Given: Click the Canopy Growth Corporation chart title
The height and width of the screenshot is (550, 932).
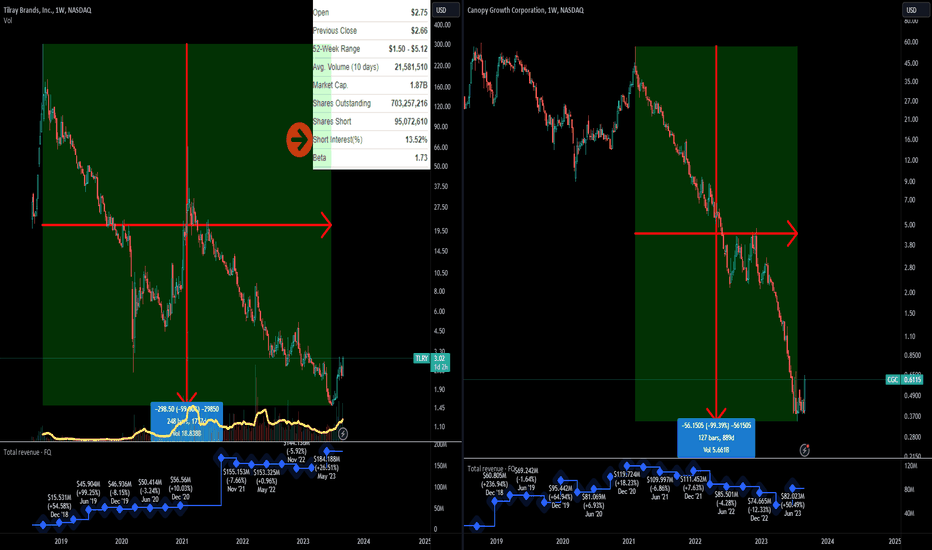Looking at the screenshot, I should (525, 10).
